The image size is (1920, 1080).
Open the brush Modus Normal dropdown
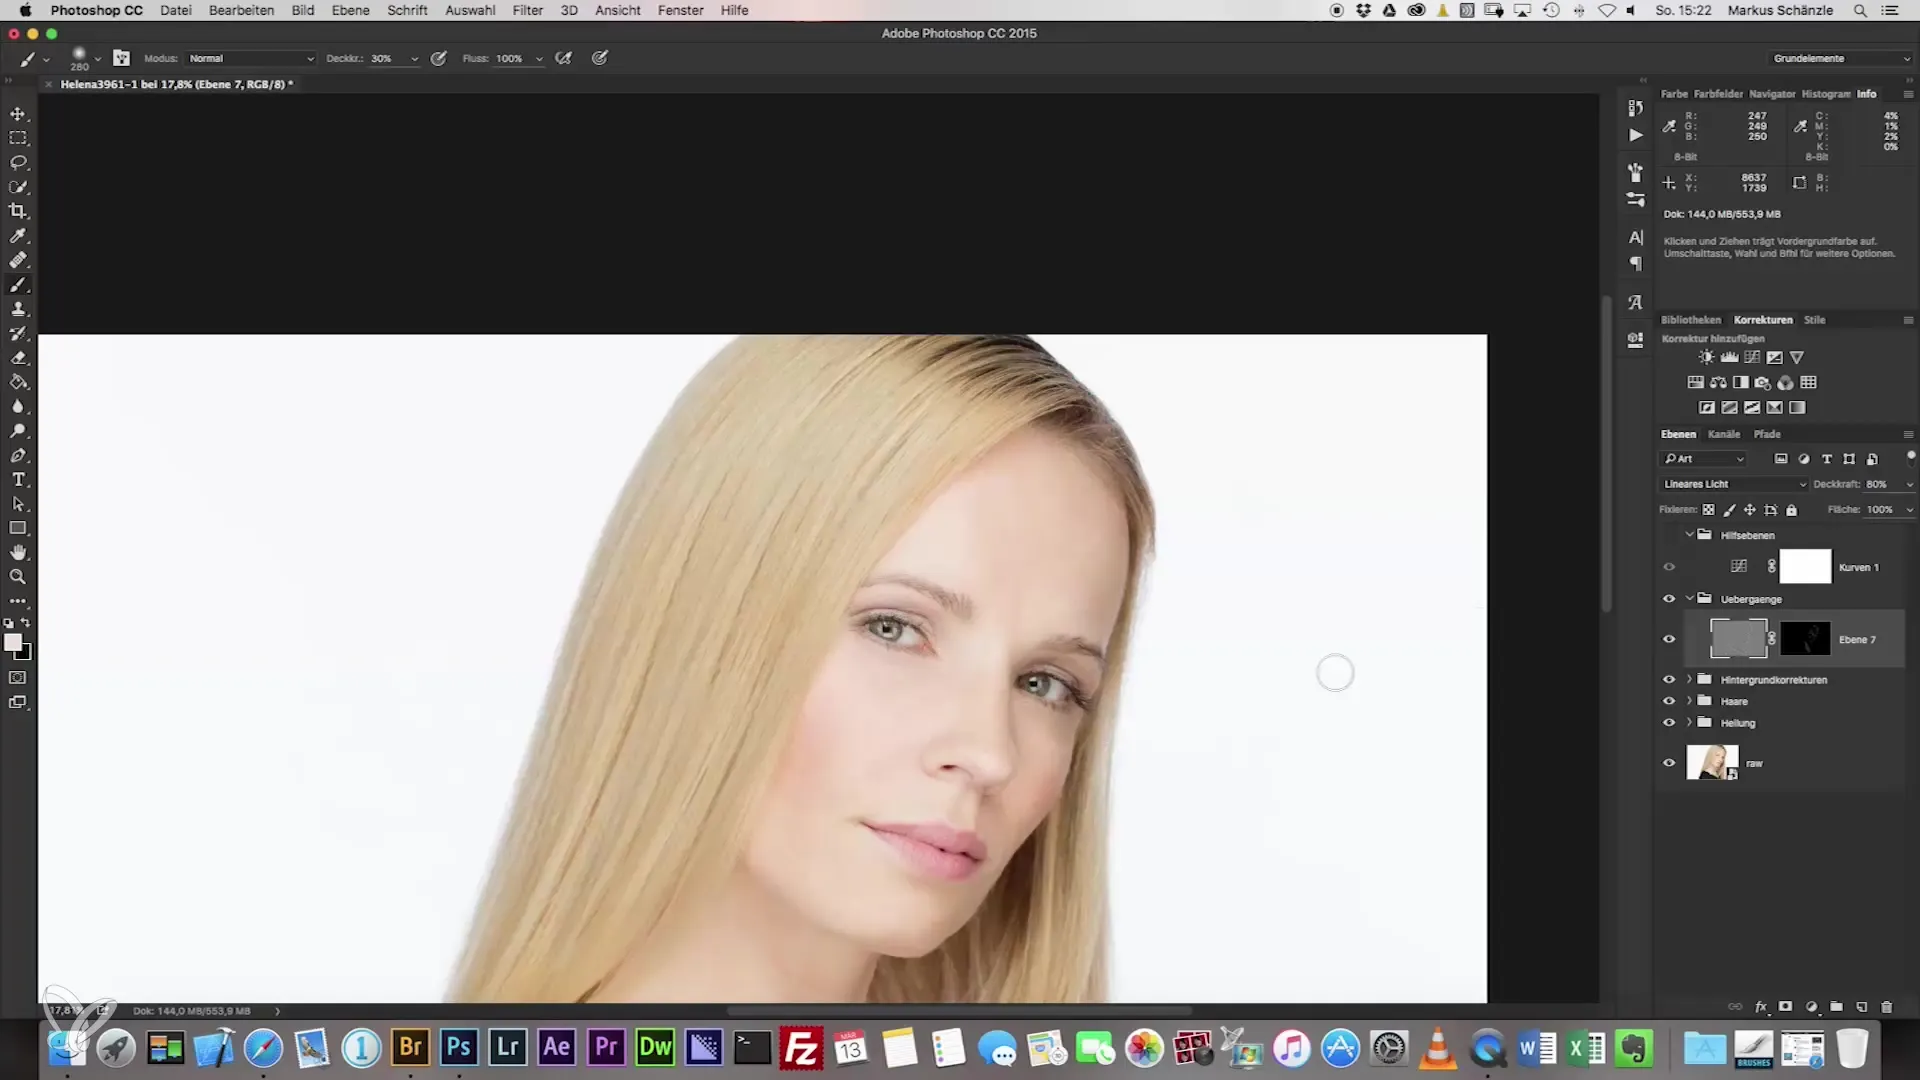pos(251,59)
